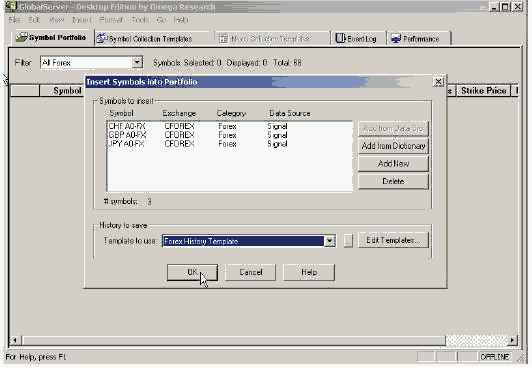Expand the Template to use dropdown

pyautogui.click(x=330, y=241)
